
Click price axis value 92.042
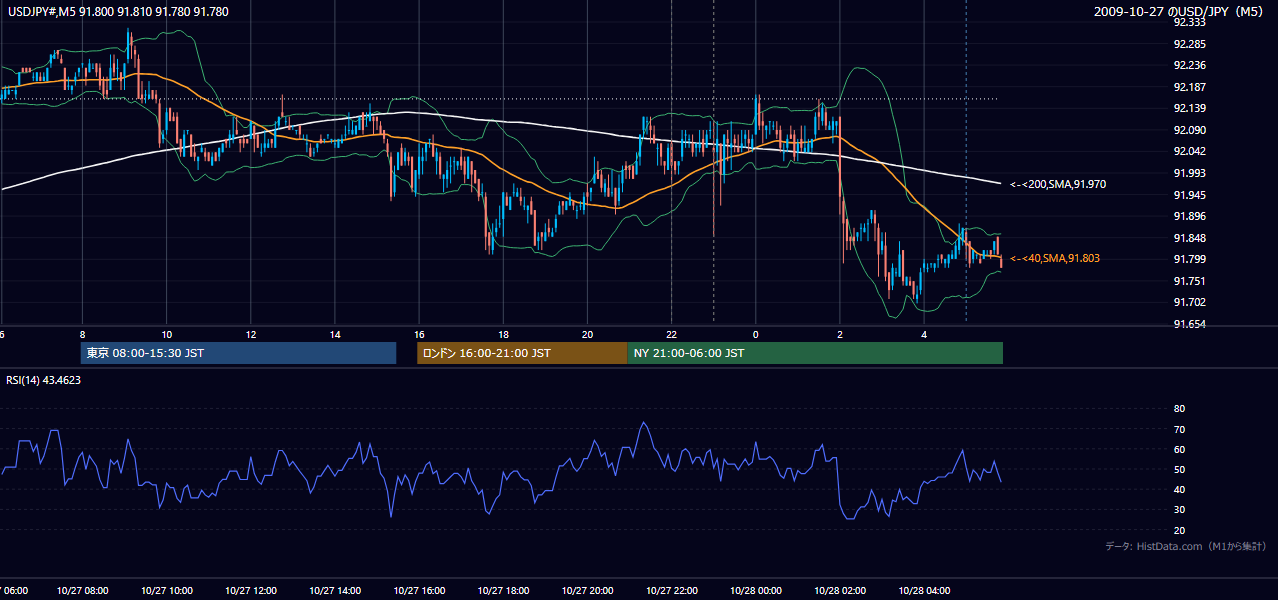1190,151
